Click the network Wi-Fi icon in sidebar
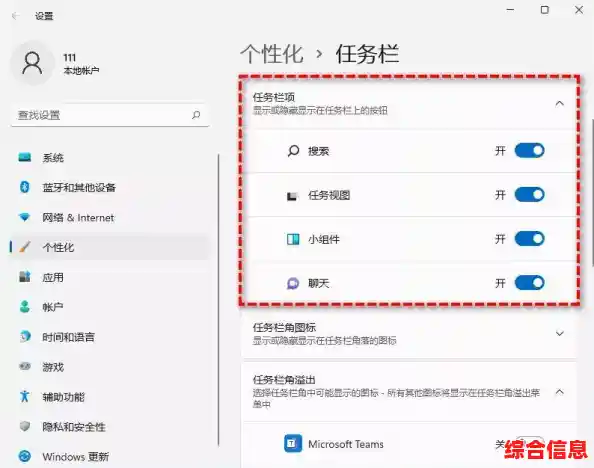The width and height of the screenshot is (594, 468). pyautogui.click(x=25, y=217)
